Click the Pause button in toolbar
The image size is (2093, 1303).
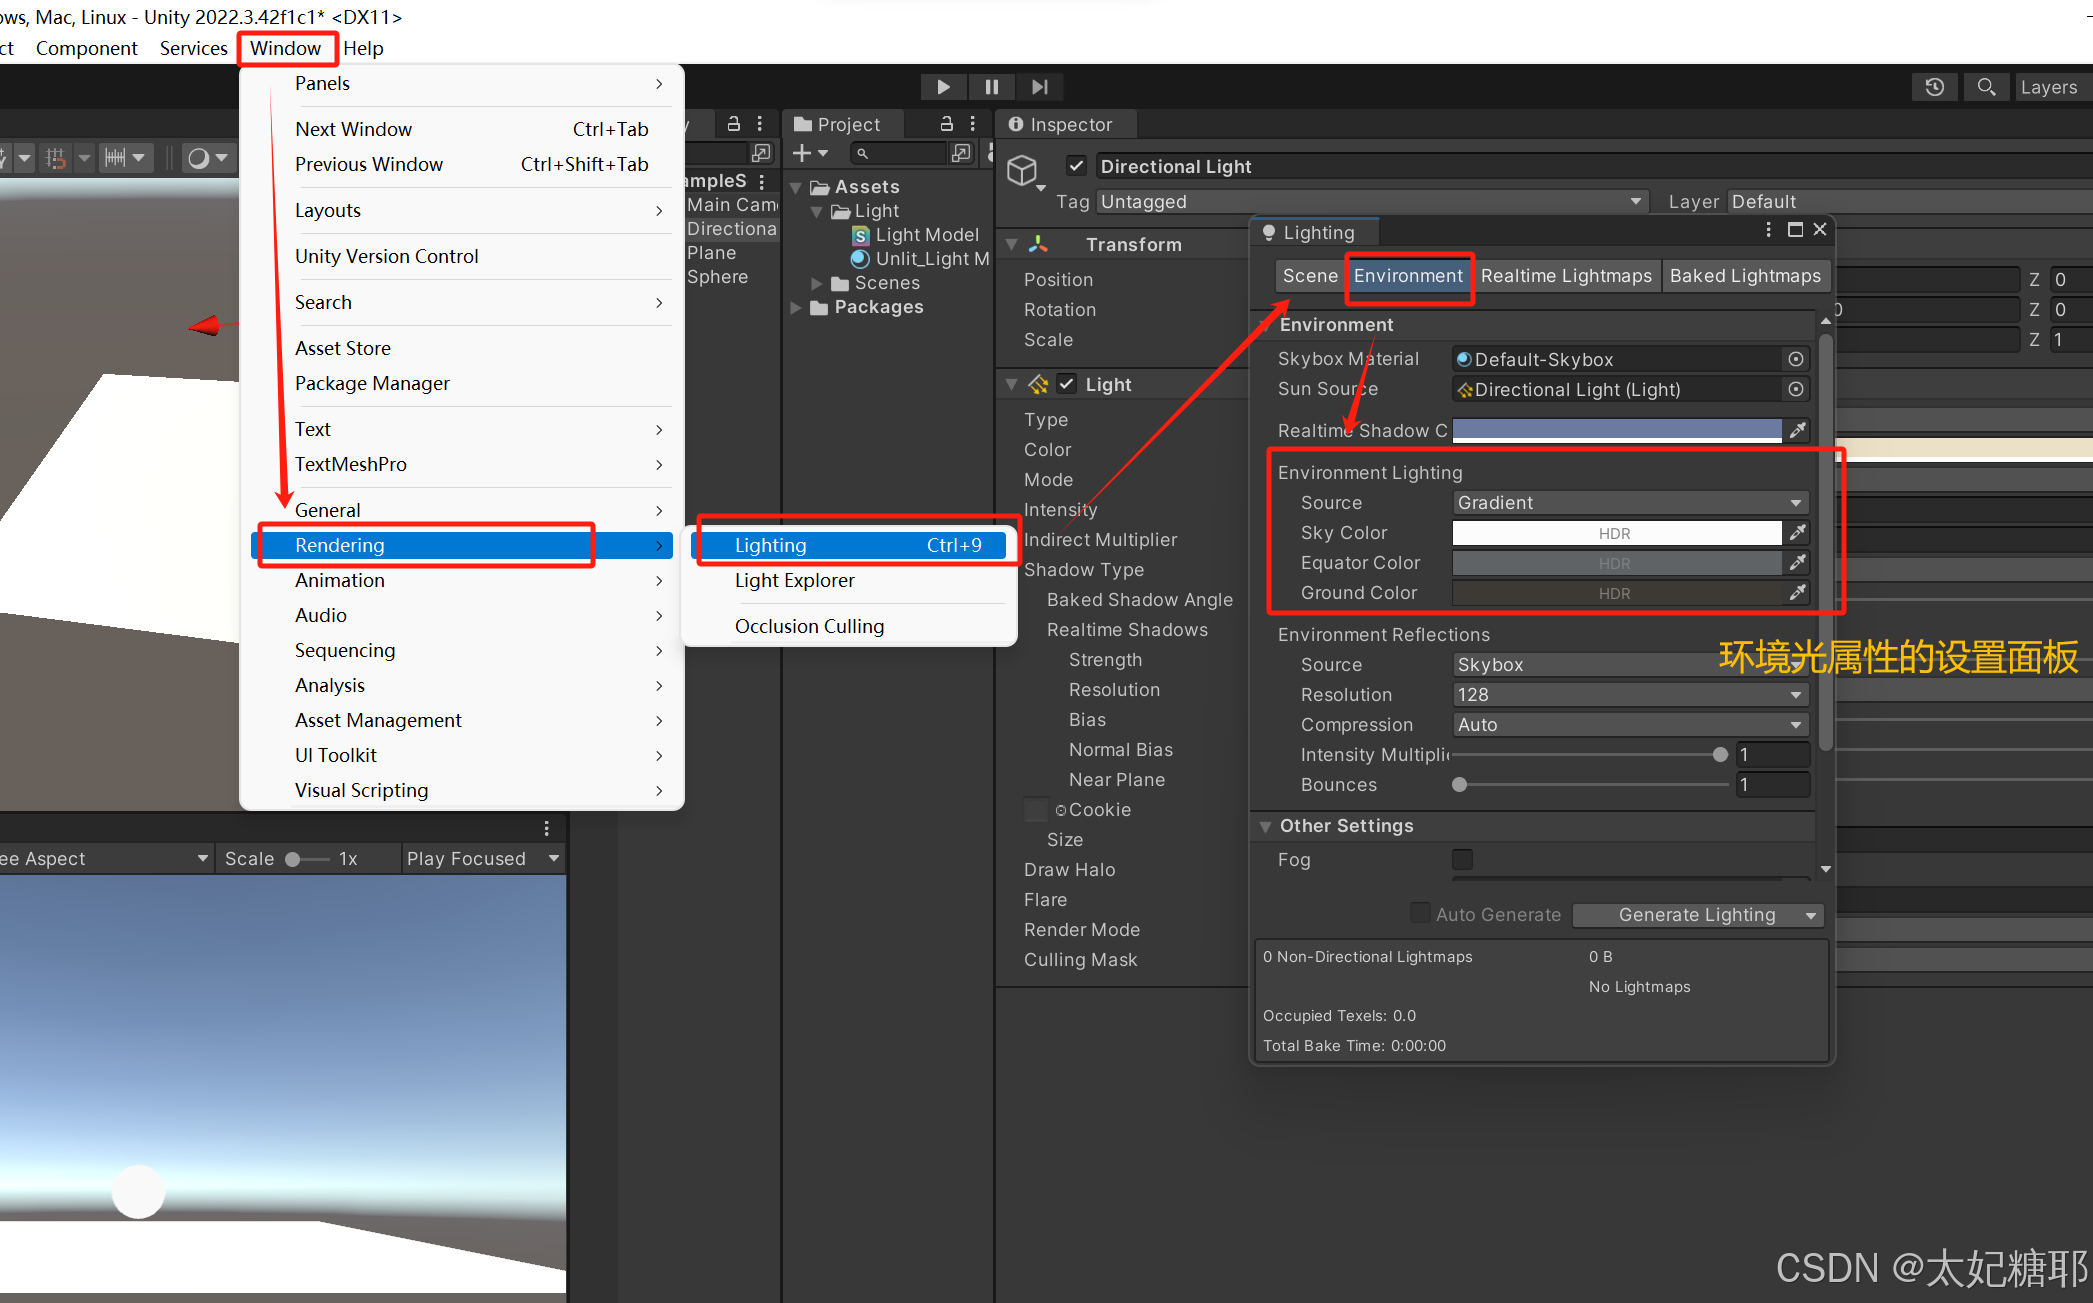click(991, 87)
